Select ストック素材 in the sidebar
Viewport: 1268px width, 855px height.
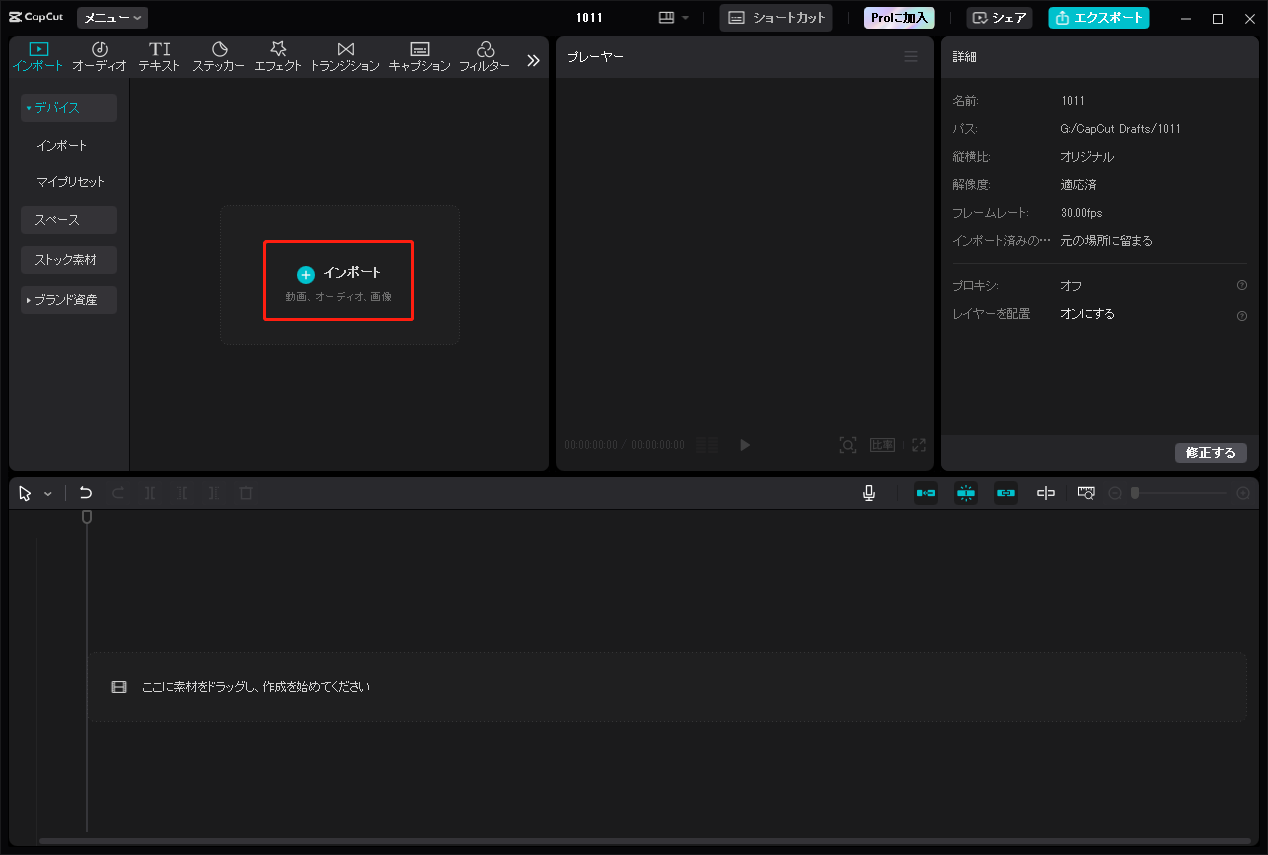tap(69, 260)
